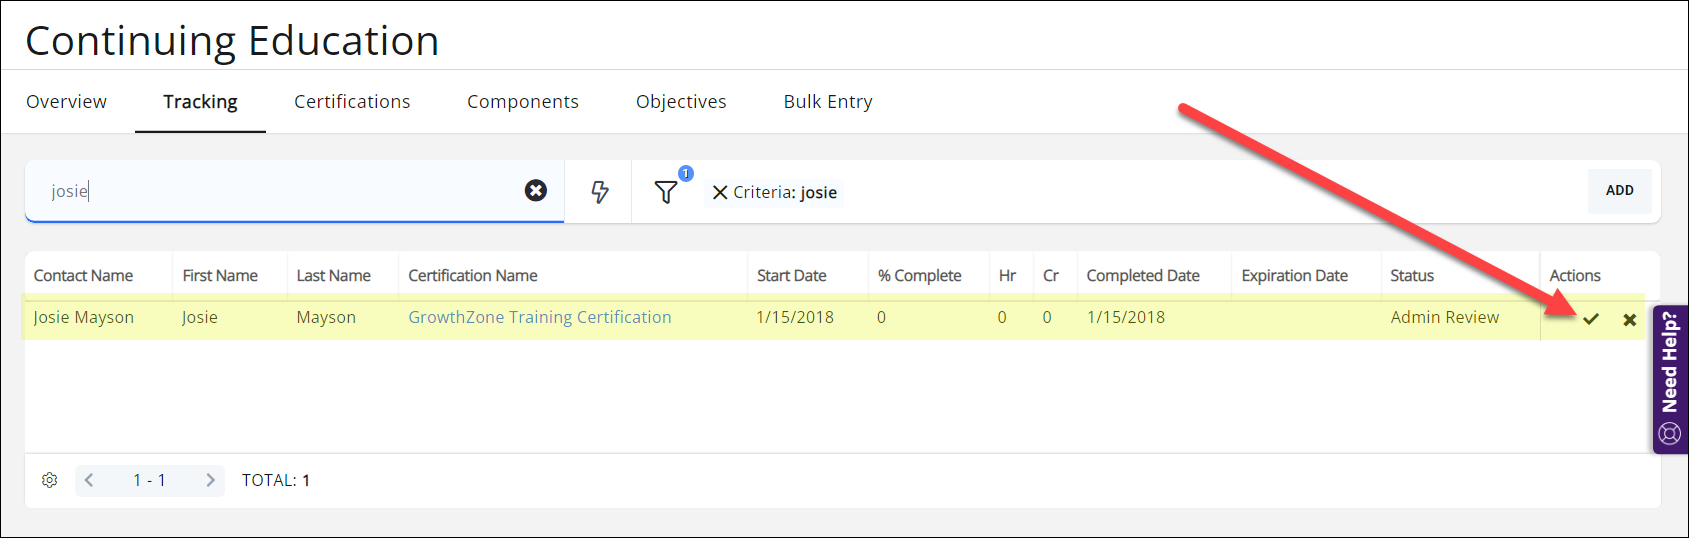Approve Josie Mayson's certification with checkmark

point(1591,319)
